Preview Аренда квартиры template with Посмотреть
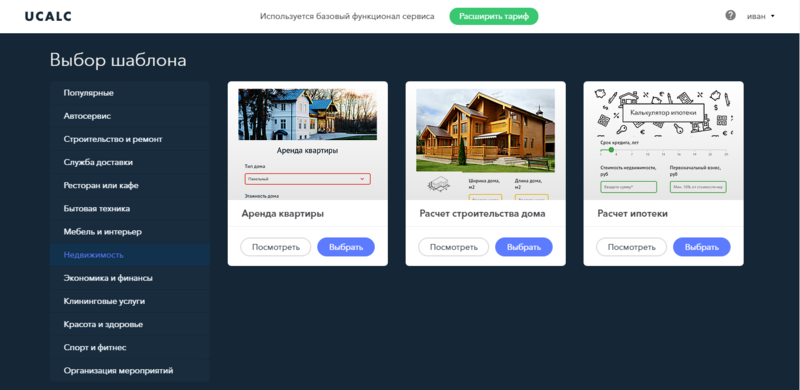 point(276,247)
